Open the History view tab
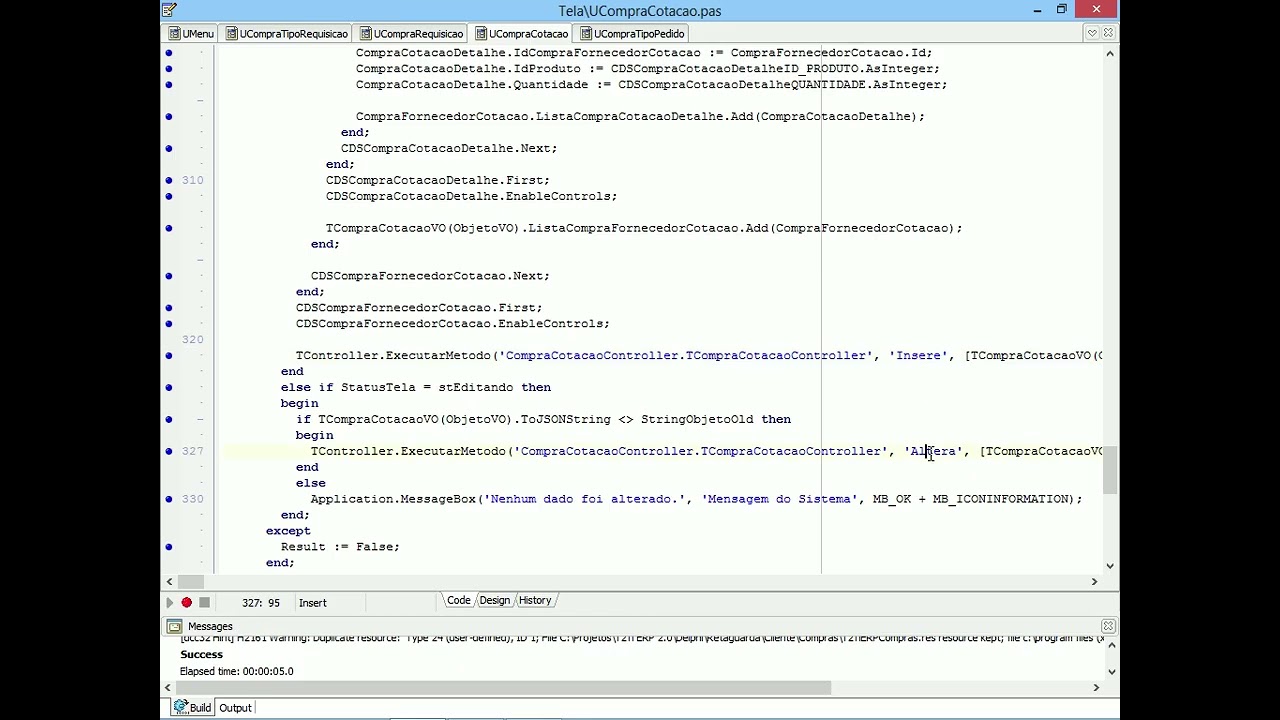This screenshot has width=1280, height=720. 535,601
